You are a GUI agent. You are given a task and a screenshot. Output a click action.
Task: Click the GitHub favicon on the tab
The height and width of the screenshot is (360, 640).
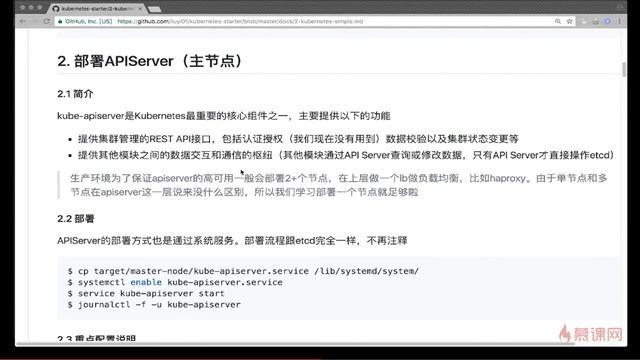56,9
